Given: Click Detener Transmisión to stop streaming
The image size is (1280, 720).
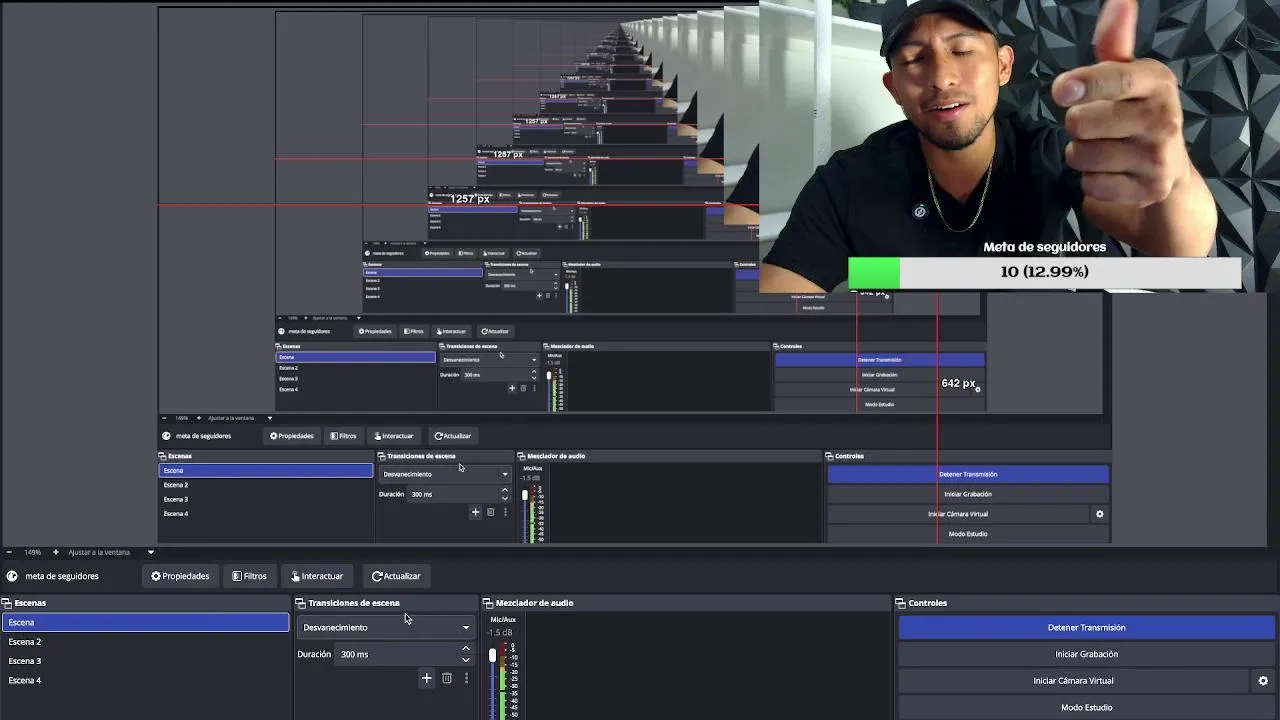Looking at the screenshot, I should [1087, 627].
